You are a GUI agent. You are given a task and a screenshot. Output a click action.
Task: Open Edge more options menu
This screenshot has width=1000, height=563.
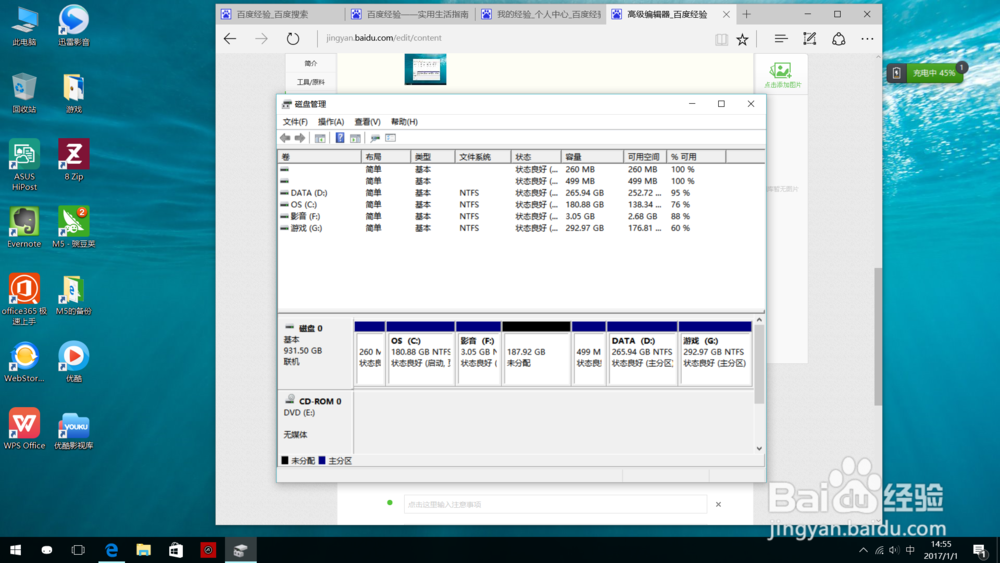867,39
